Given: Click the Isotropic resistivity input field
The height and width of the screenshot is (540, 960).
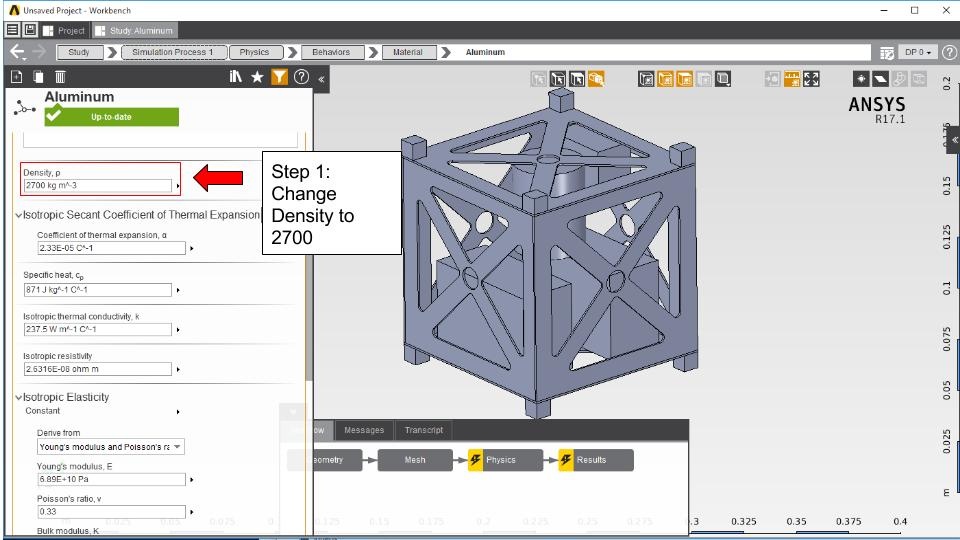Looking at the screenshot, I should 98,369.
